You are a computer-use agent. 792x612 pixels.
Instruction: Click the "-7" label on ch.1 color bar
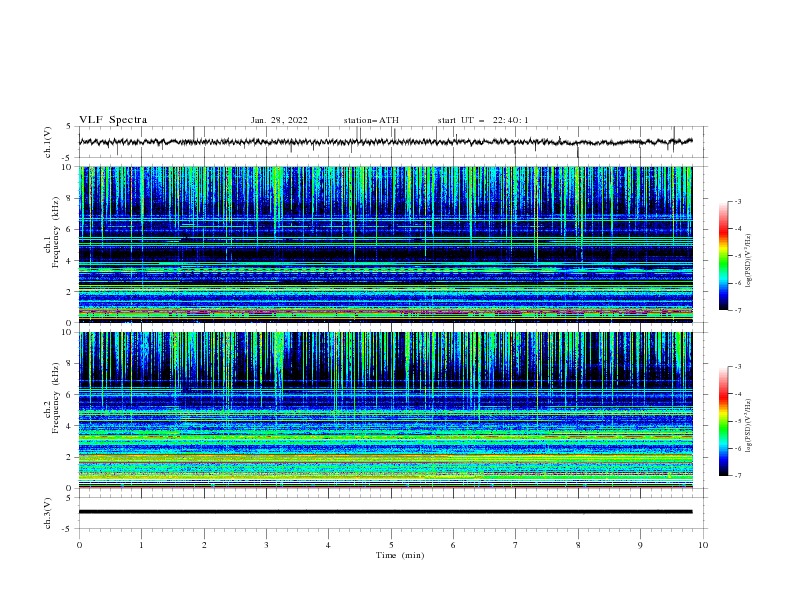737,310
